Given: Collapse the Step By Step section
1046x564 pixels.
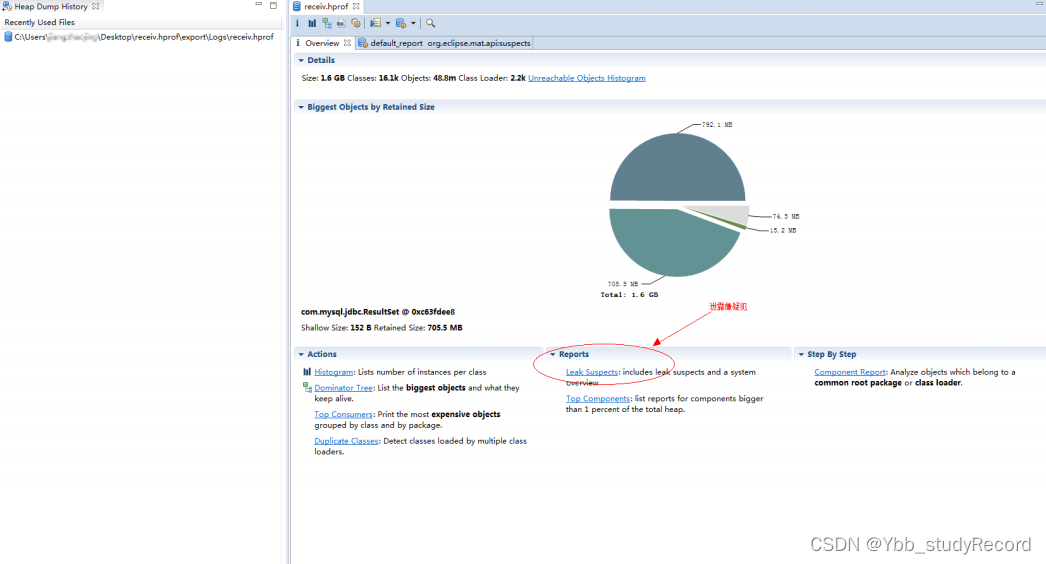Looking at the screenshot, I should (801, 354).
